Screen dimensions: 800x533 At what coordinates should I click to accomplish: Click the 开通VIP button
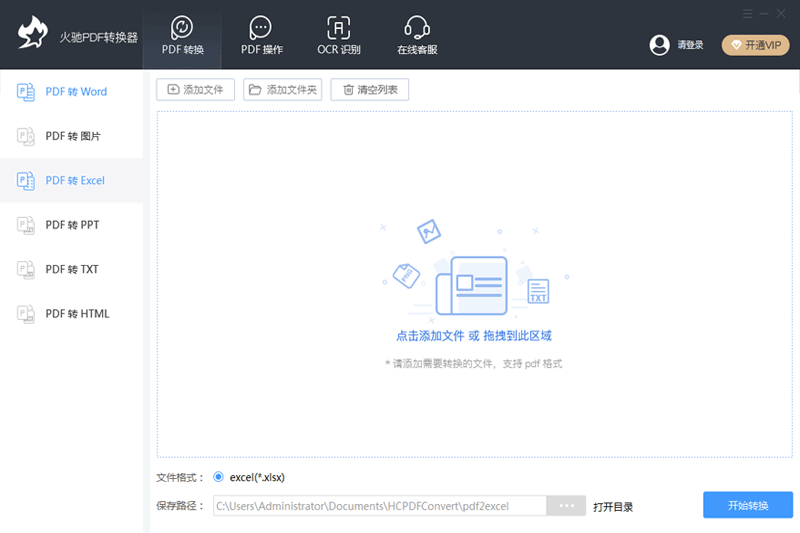coord(756,45)
